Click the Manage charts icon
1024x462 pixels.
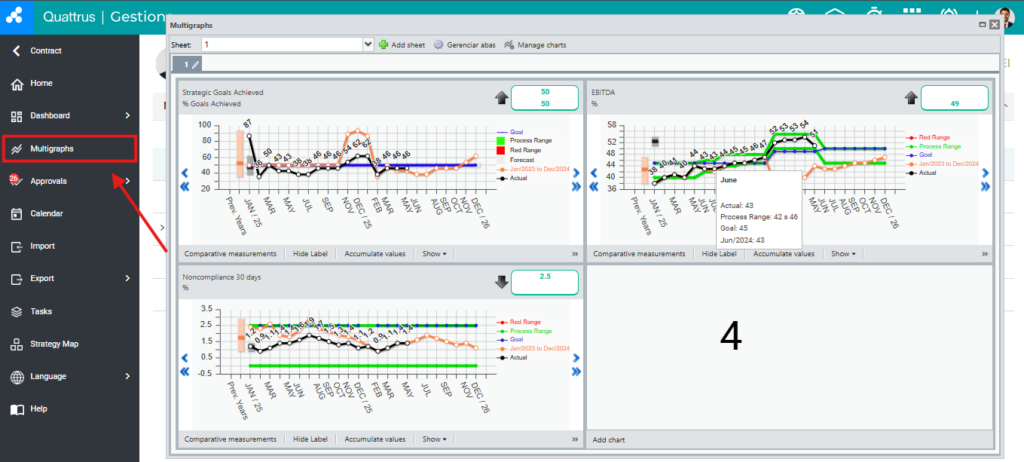[x=509, y=45]
